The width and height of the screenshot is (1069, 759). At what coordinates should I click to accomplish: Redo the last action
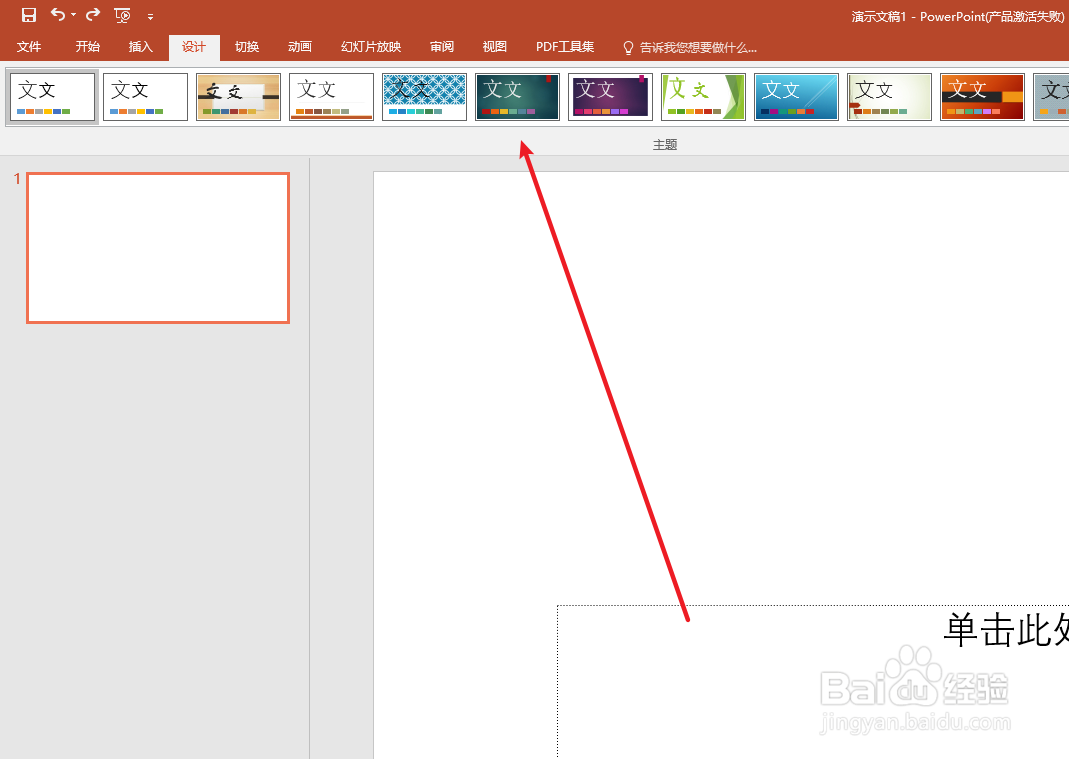93,14
